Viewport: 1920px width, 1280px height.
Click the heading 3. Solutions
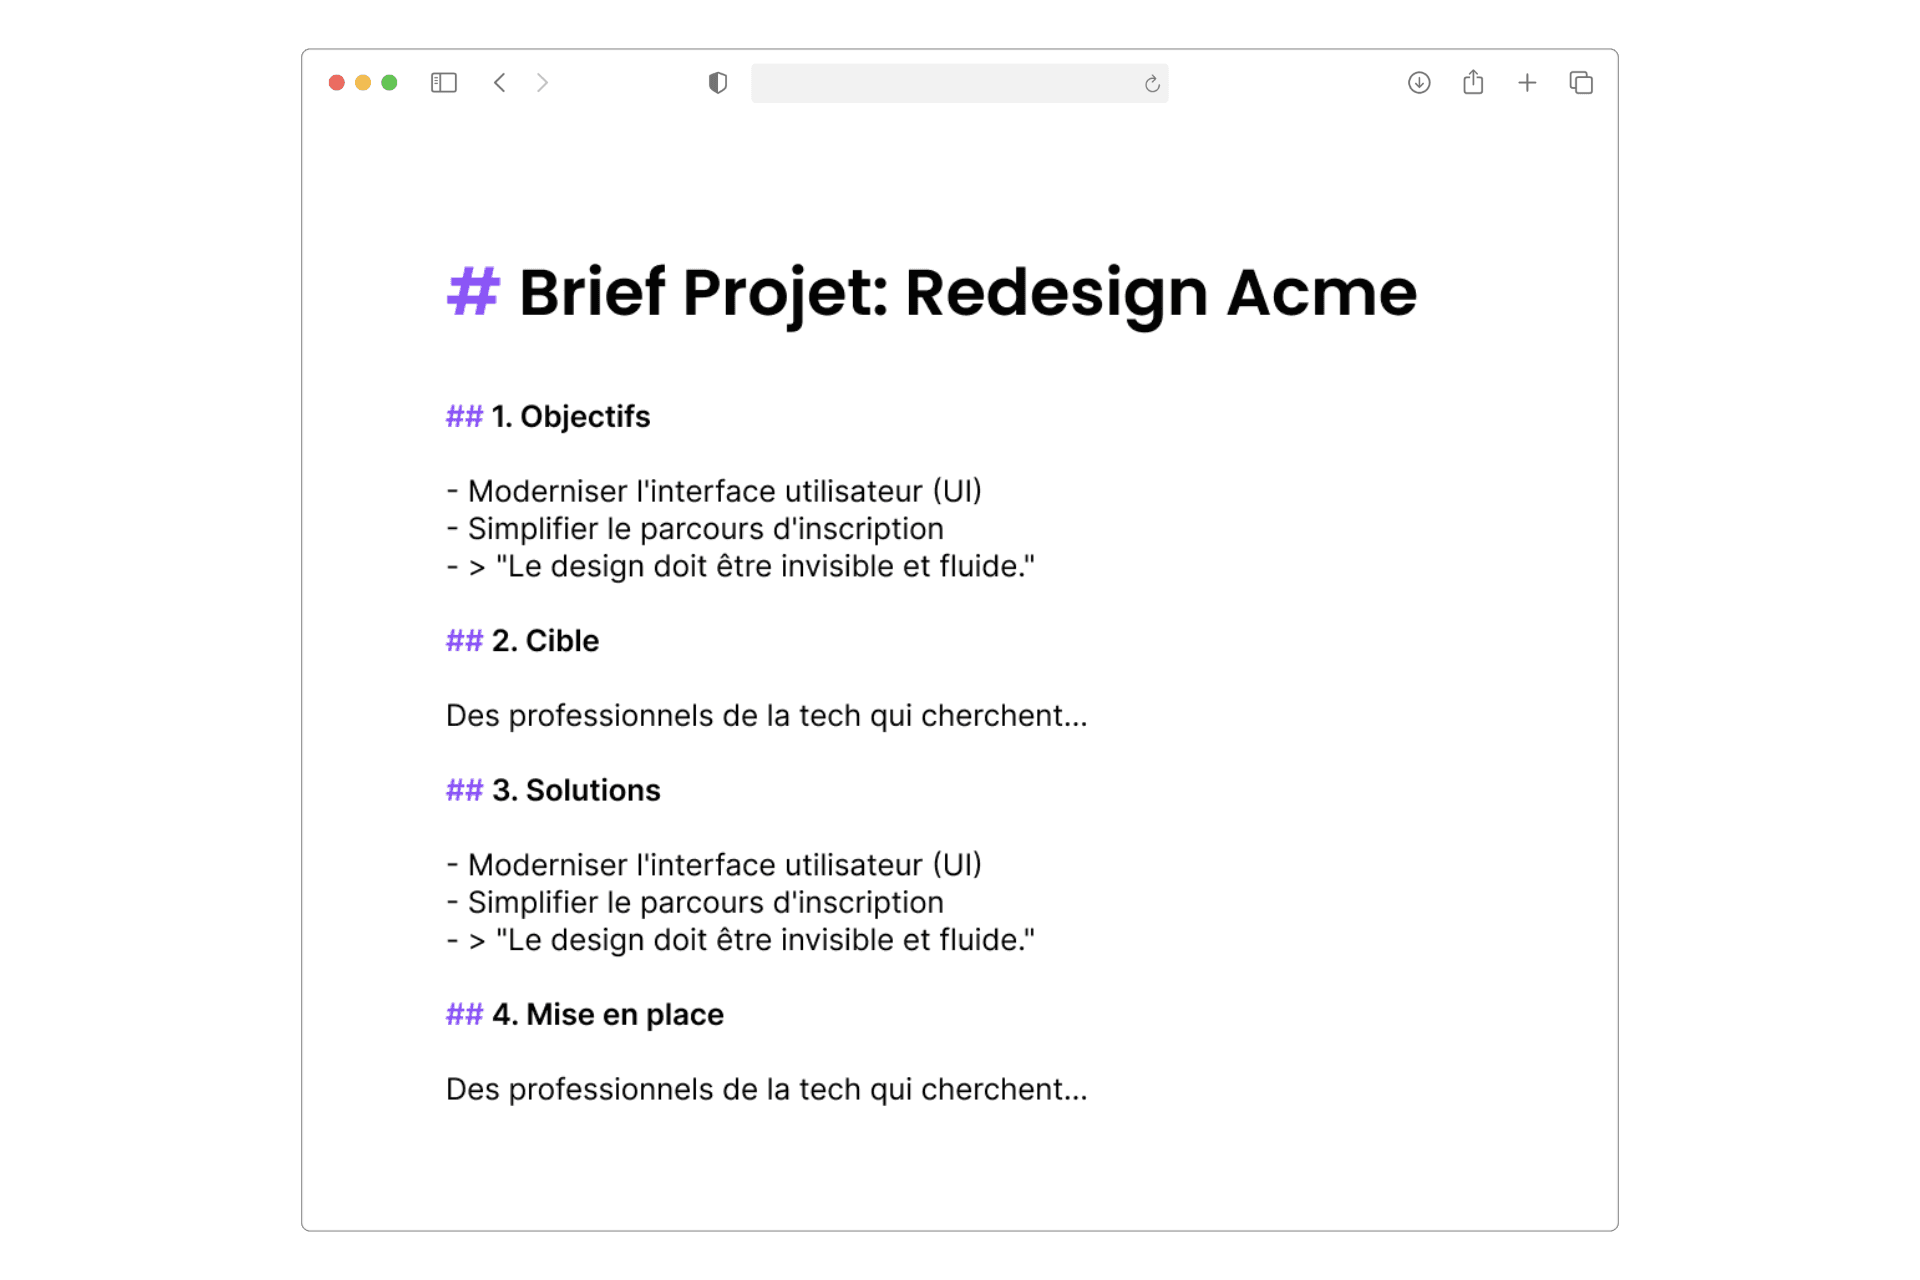click(576, 791)
